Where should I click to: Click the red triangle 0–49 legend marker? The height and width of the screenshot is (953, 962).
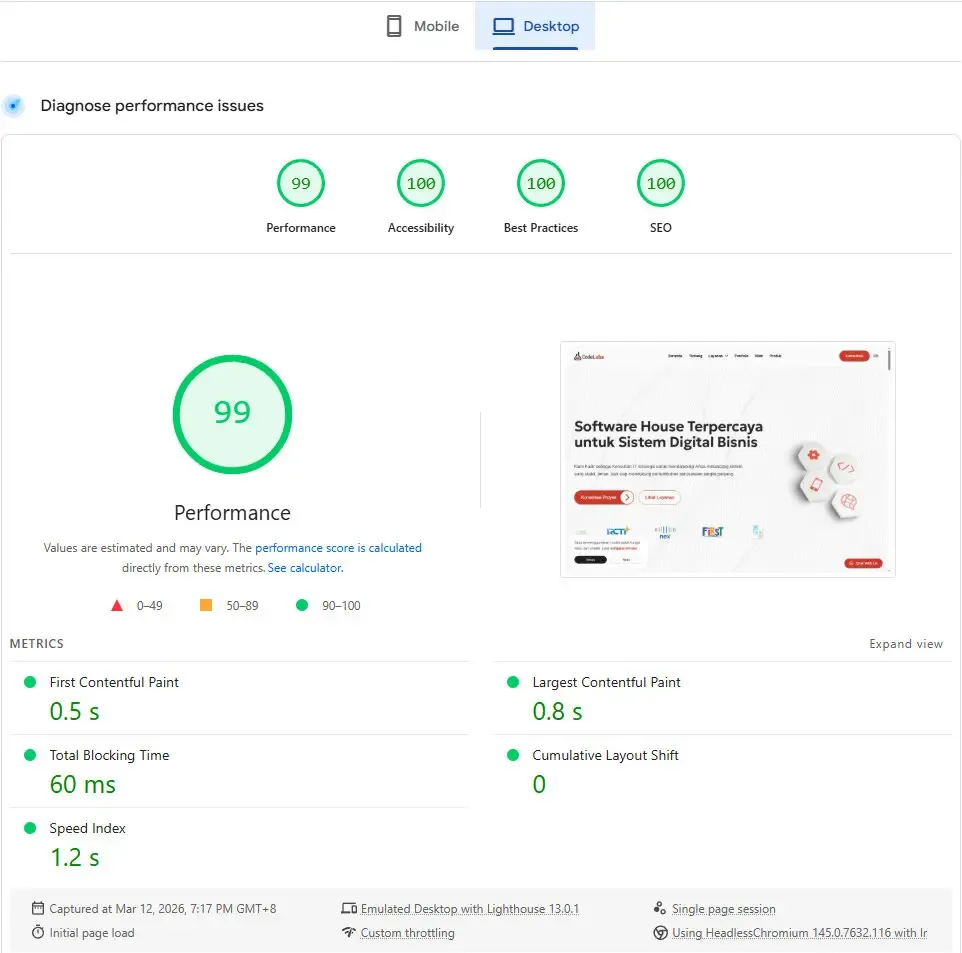pos(117,605)
